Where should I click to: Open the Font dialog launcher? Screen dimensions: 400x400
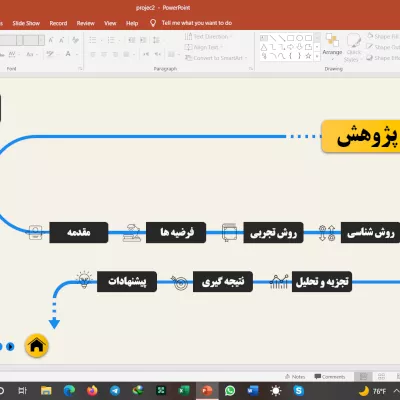(x=80, y=69)
